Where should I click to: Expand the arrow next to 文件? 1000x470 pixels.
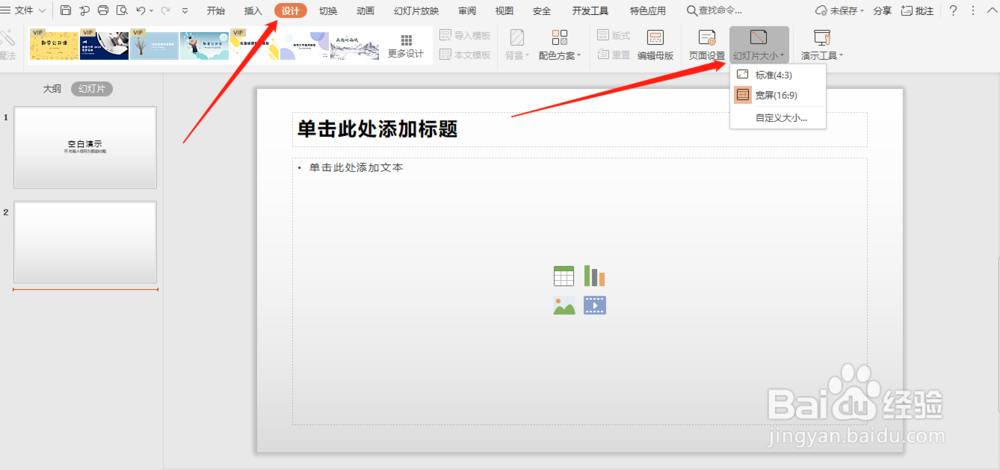click(x=42, y=11)
